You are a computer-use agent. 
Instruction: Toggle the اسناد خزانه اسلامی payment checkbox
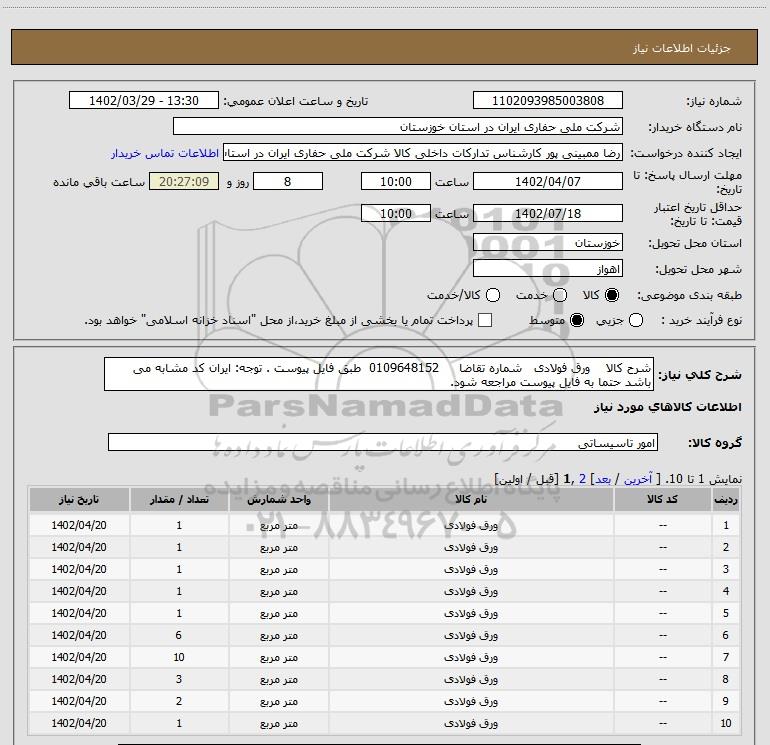coord(486,320)
